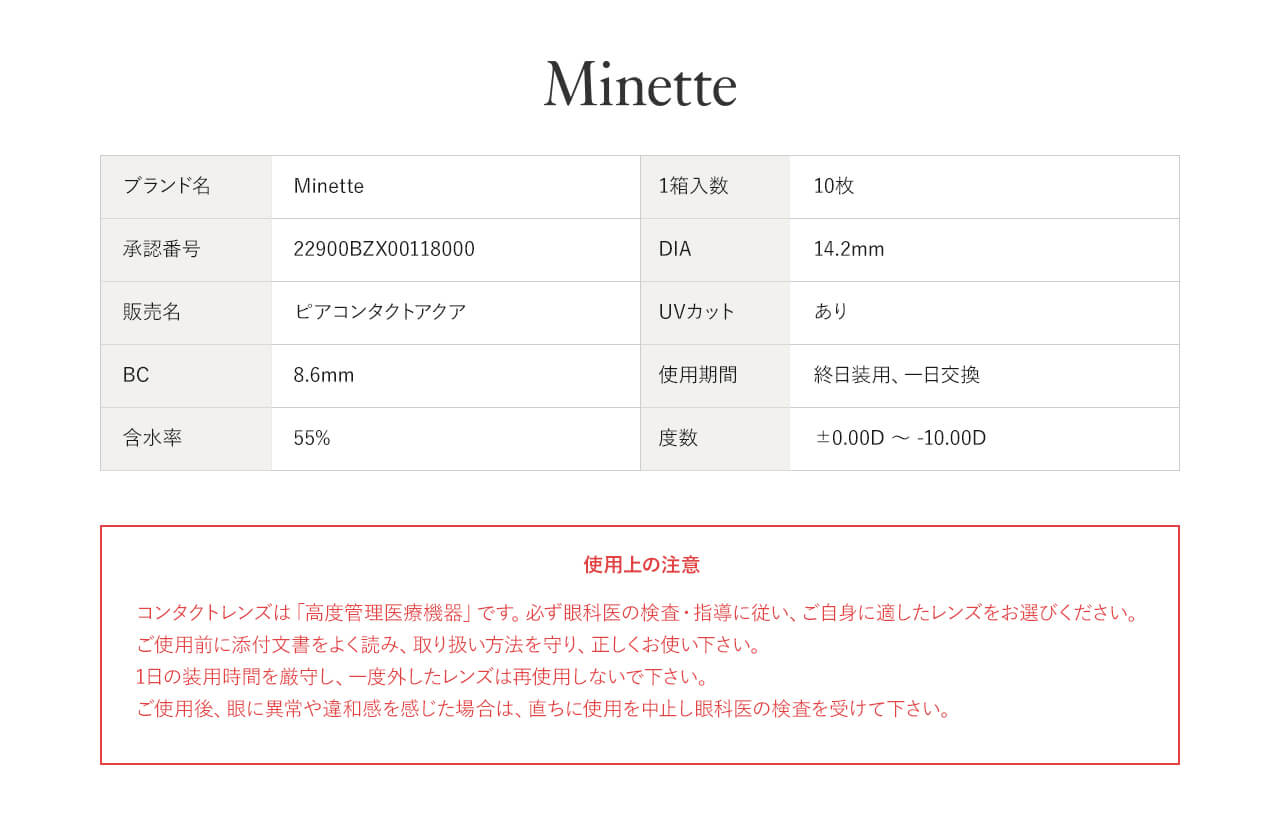This screenshot has height=821, width=1280.
Task: Click the 10枚 value
Action: click(834, 186)
